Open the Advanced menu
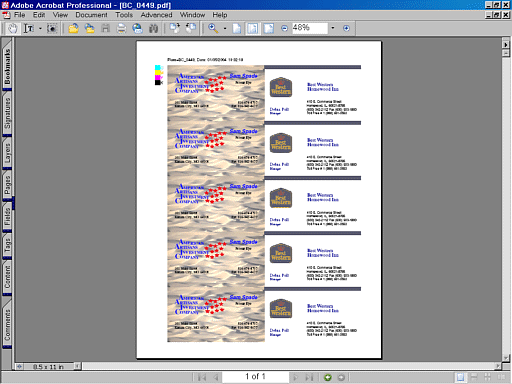The width and height of the screenshot is (512, 384). (156, 15)
